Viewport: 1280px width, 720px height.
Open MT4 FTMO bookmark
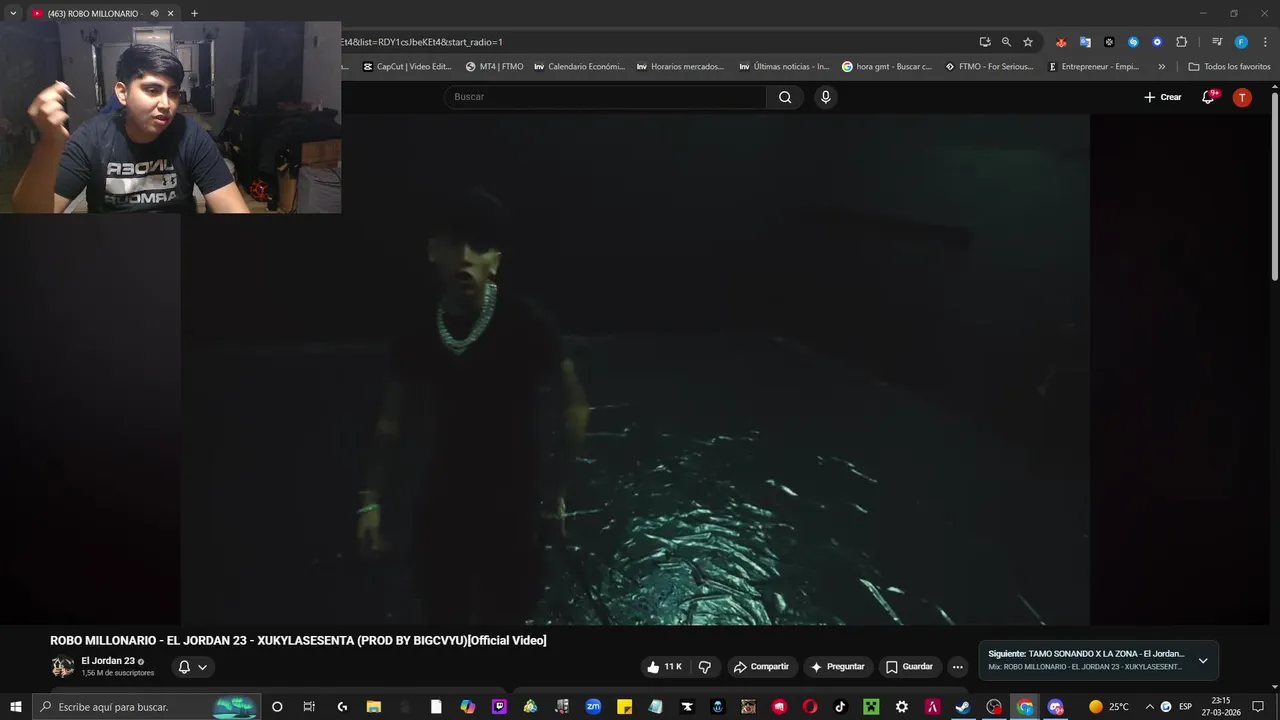(495, 67)
